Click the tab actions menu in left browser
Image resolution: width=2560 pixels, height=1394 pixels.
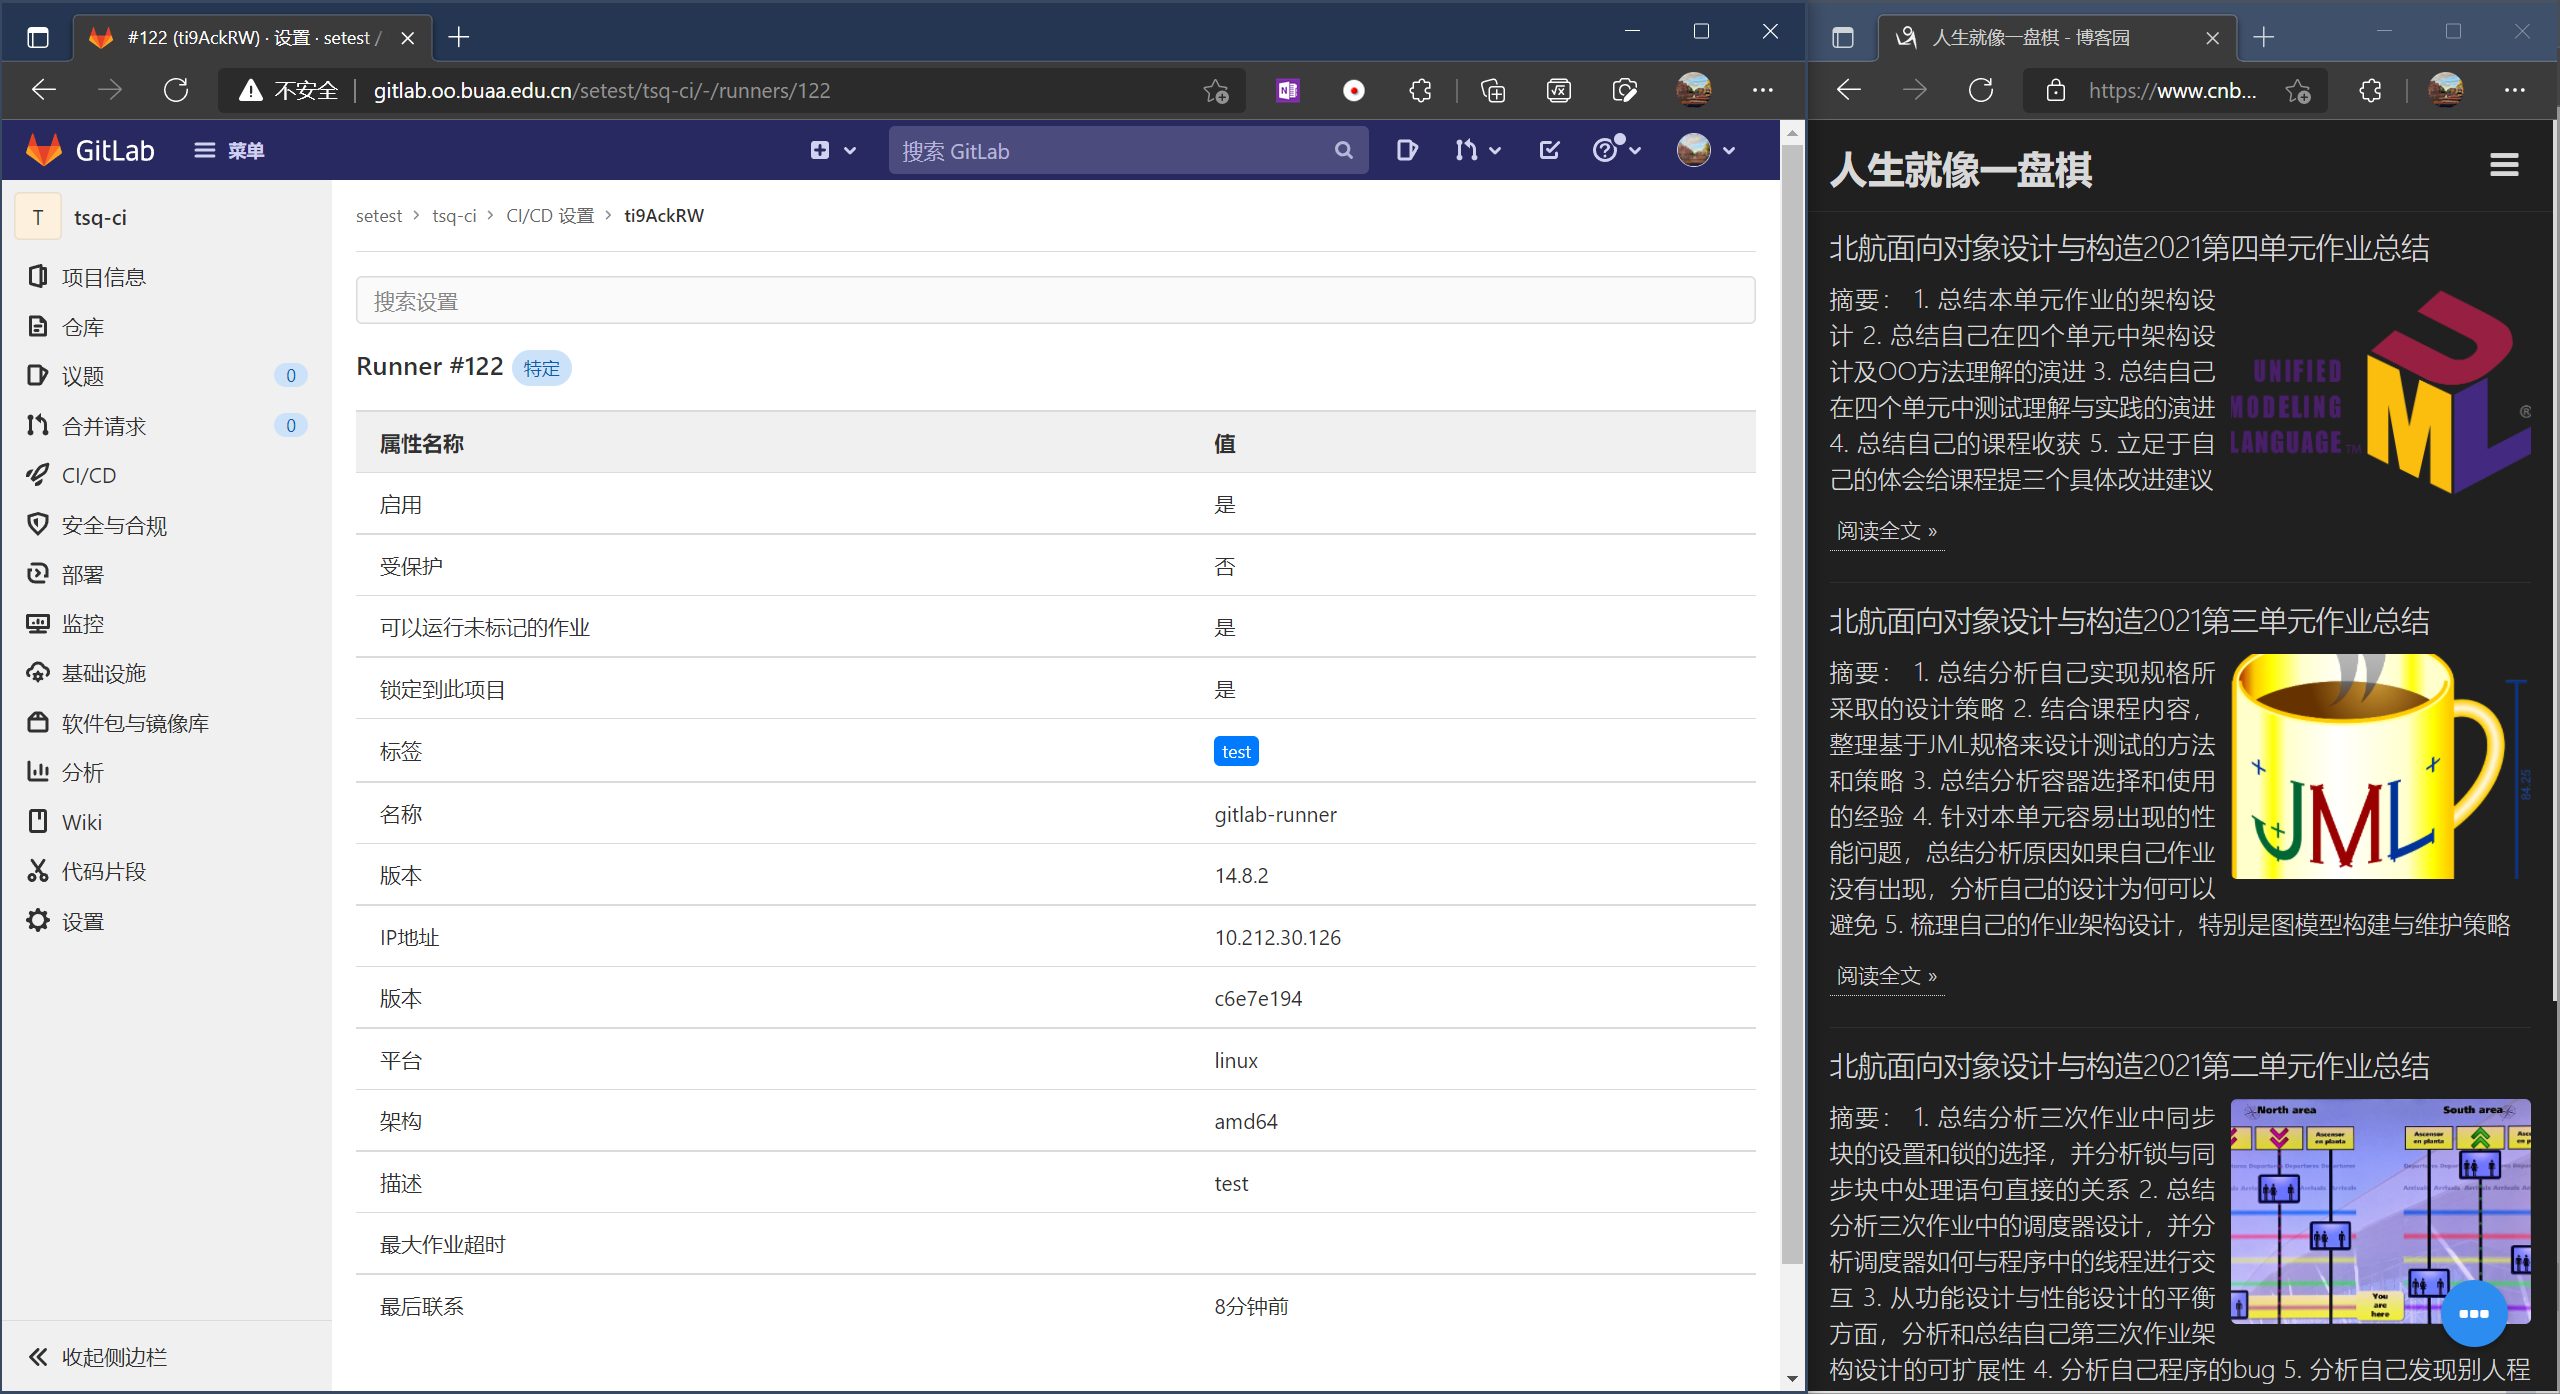pyautogui.click(x=38, y=38)
